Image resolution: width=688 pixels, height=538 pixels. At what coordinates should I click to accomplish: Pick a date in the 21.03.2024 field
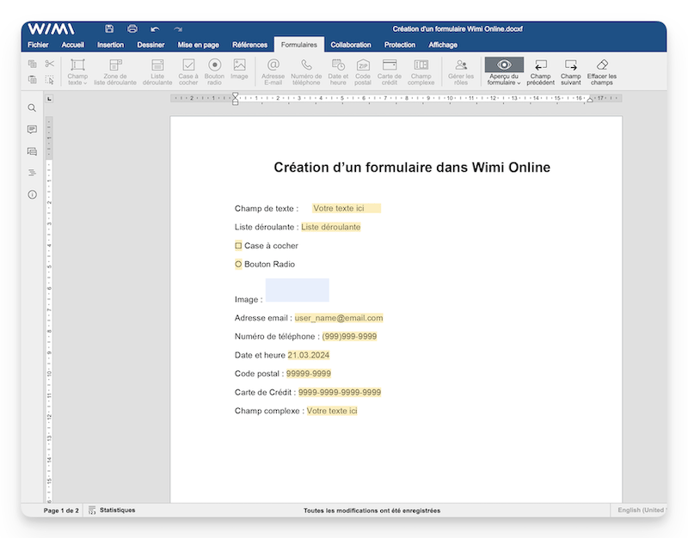(308, 355)
